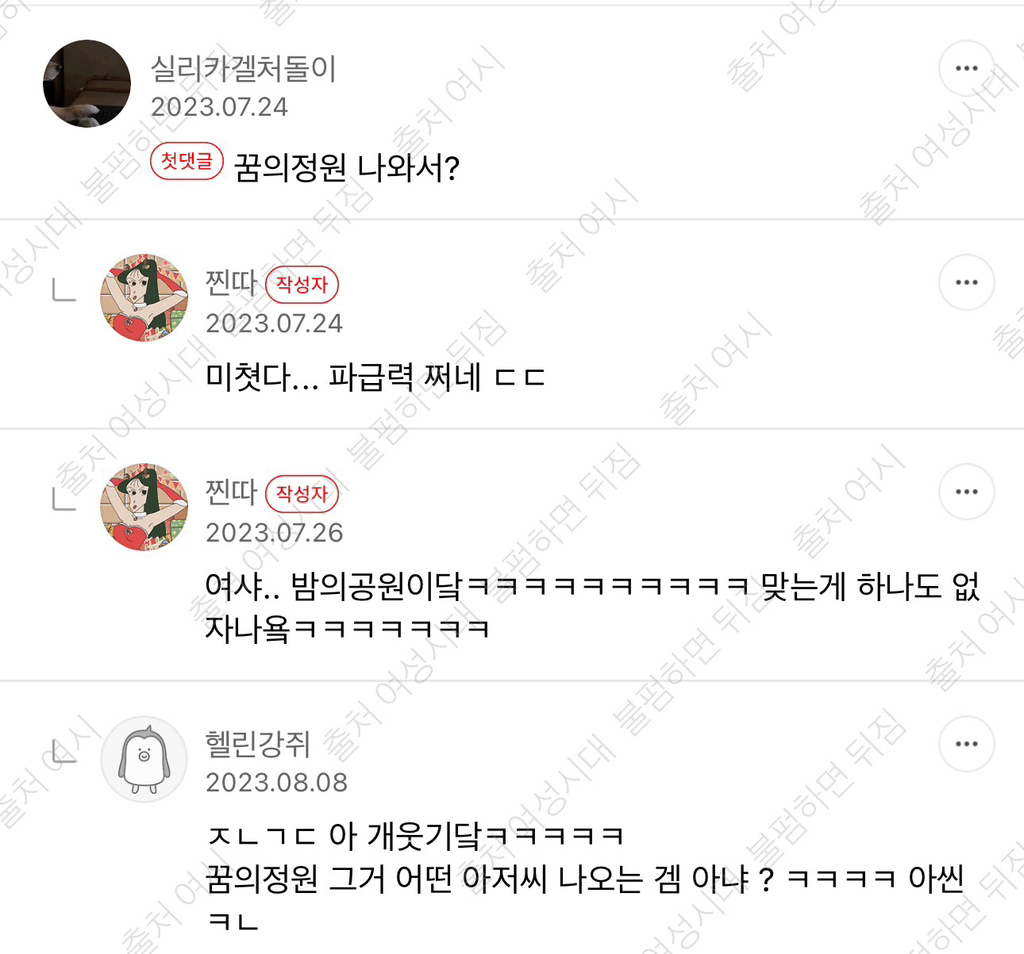The height and width of the screenshot is (954, 1024).
Task: Select the date 2023.08.08 on 헬린강쥐's reply
Action: pos(277,782)
